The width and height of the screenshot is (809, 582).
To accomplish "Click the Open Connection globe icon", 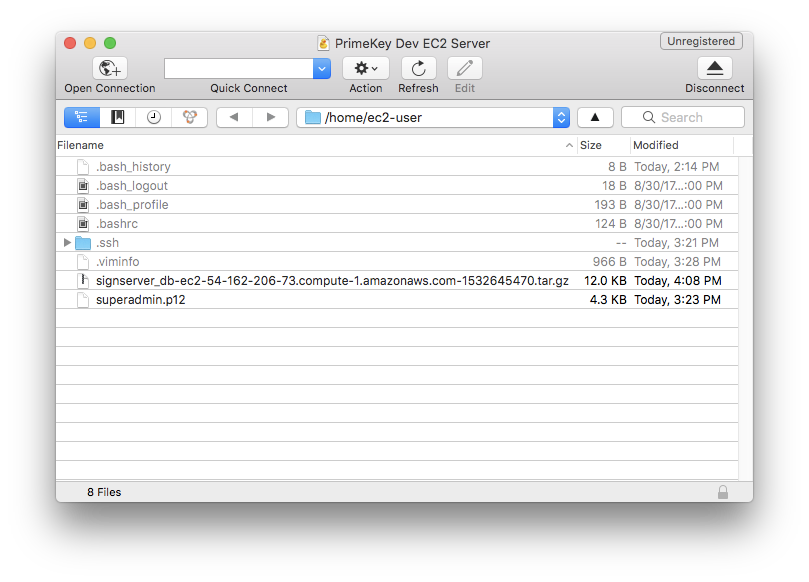I will 109,68.
